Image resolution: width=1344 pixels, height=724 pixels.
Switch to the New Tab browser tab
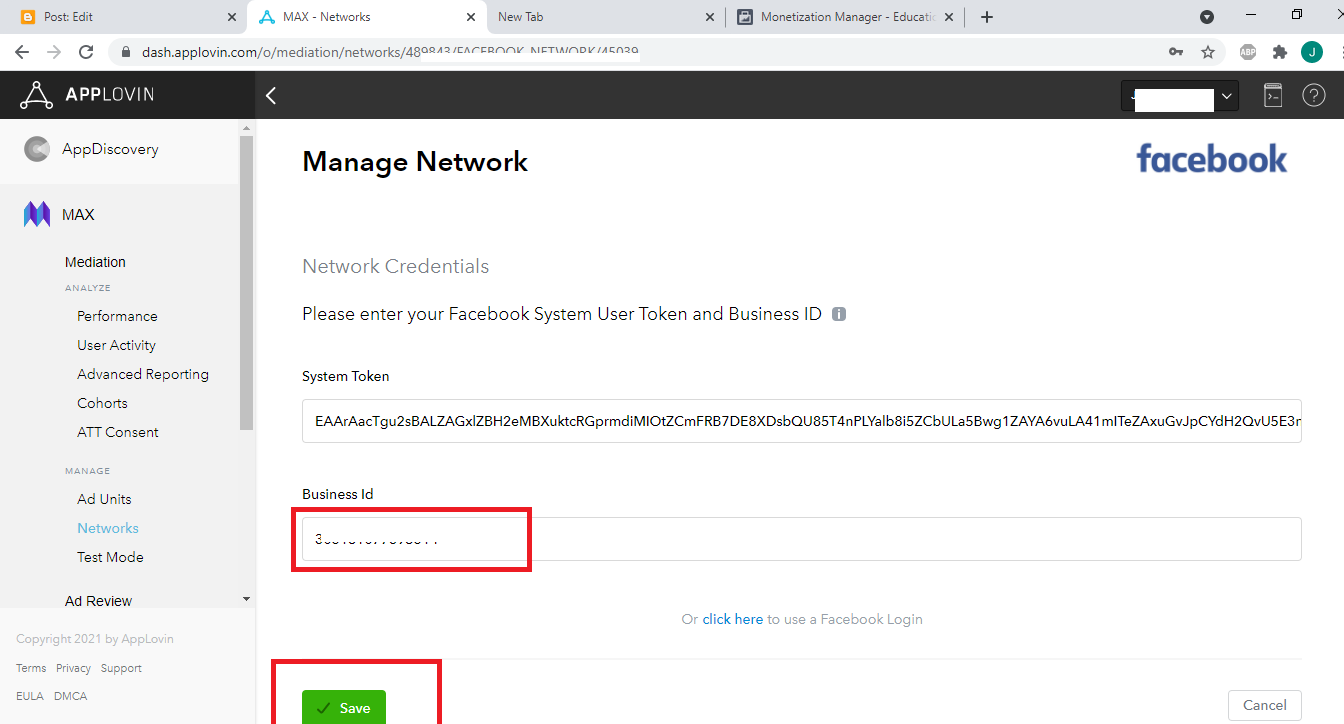pos(605,17)
